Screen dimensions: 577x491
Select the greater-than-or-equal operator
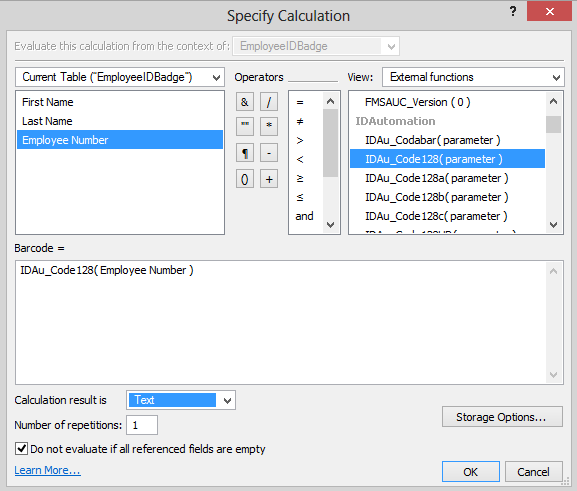[300, 178]
